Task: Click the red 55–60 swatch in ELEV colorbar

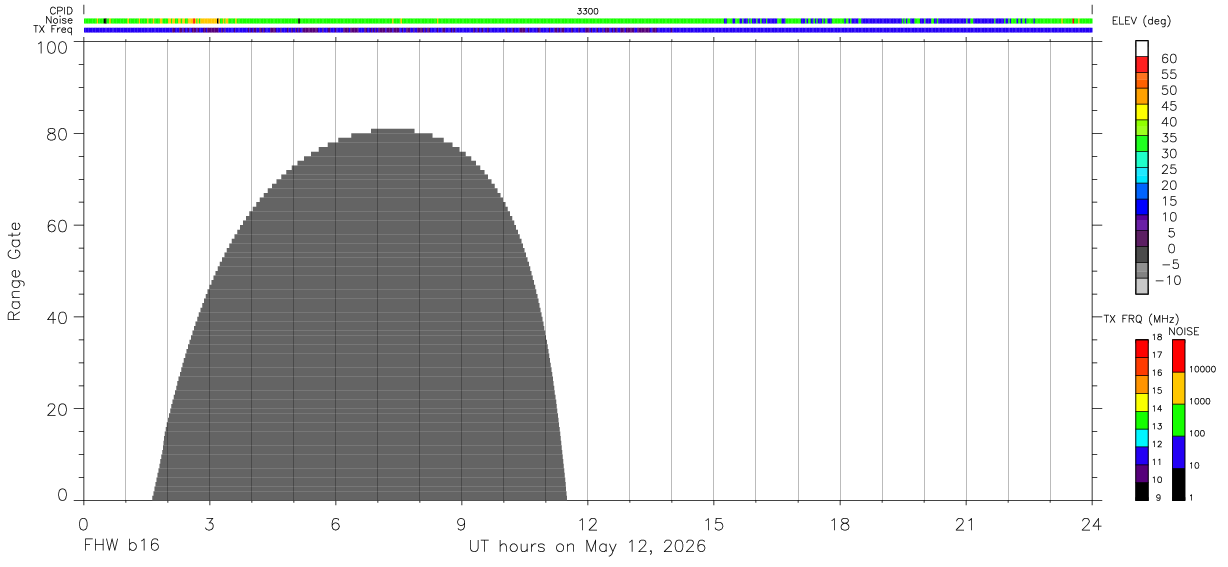Action: click(x=1142, y=64)
